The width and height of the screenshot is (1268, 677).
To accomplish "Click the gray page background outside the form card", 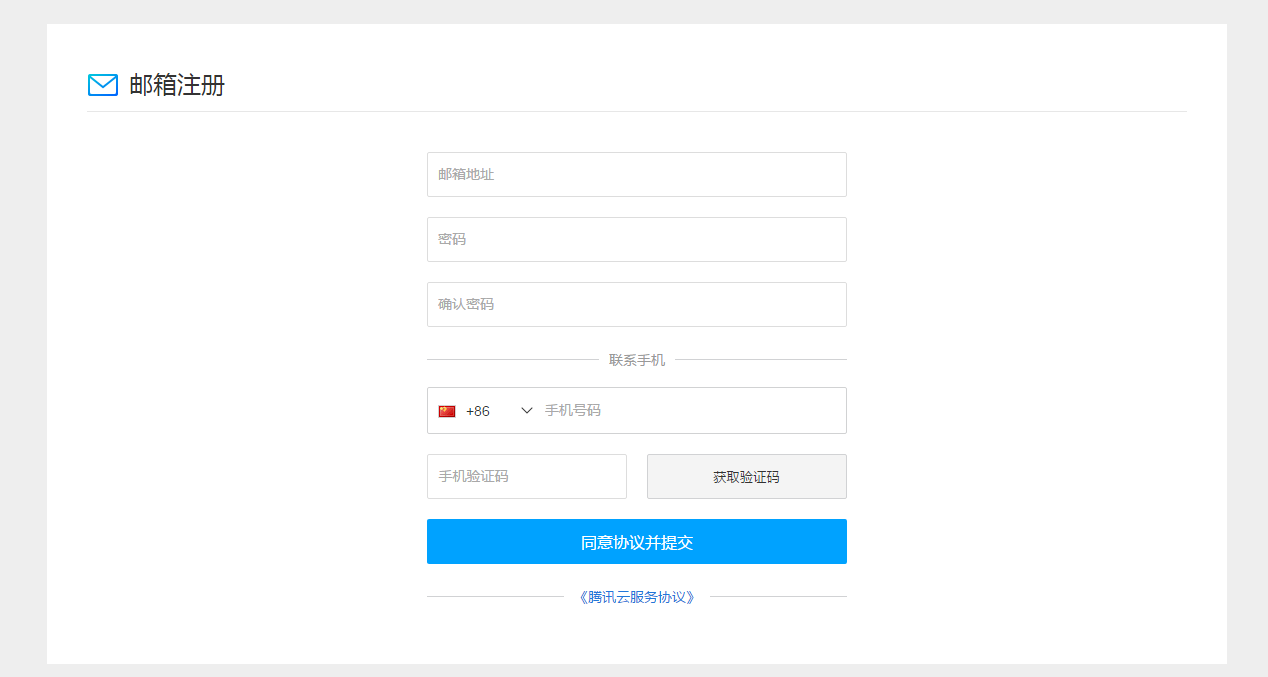I will [22, 340].
